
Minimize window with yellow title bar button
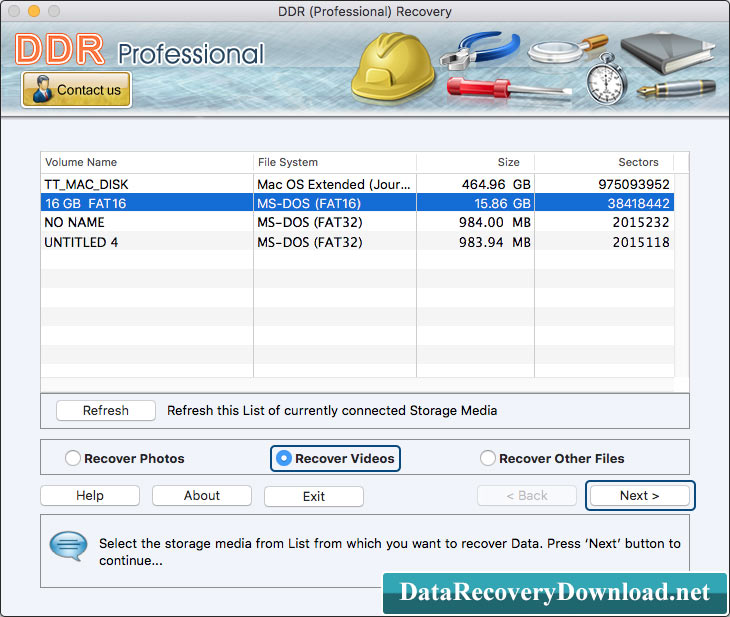pyautogui.click(x=34, y=11)
